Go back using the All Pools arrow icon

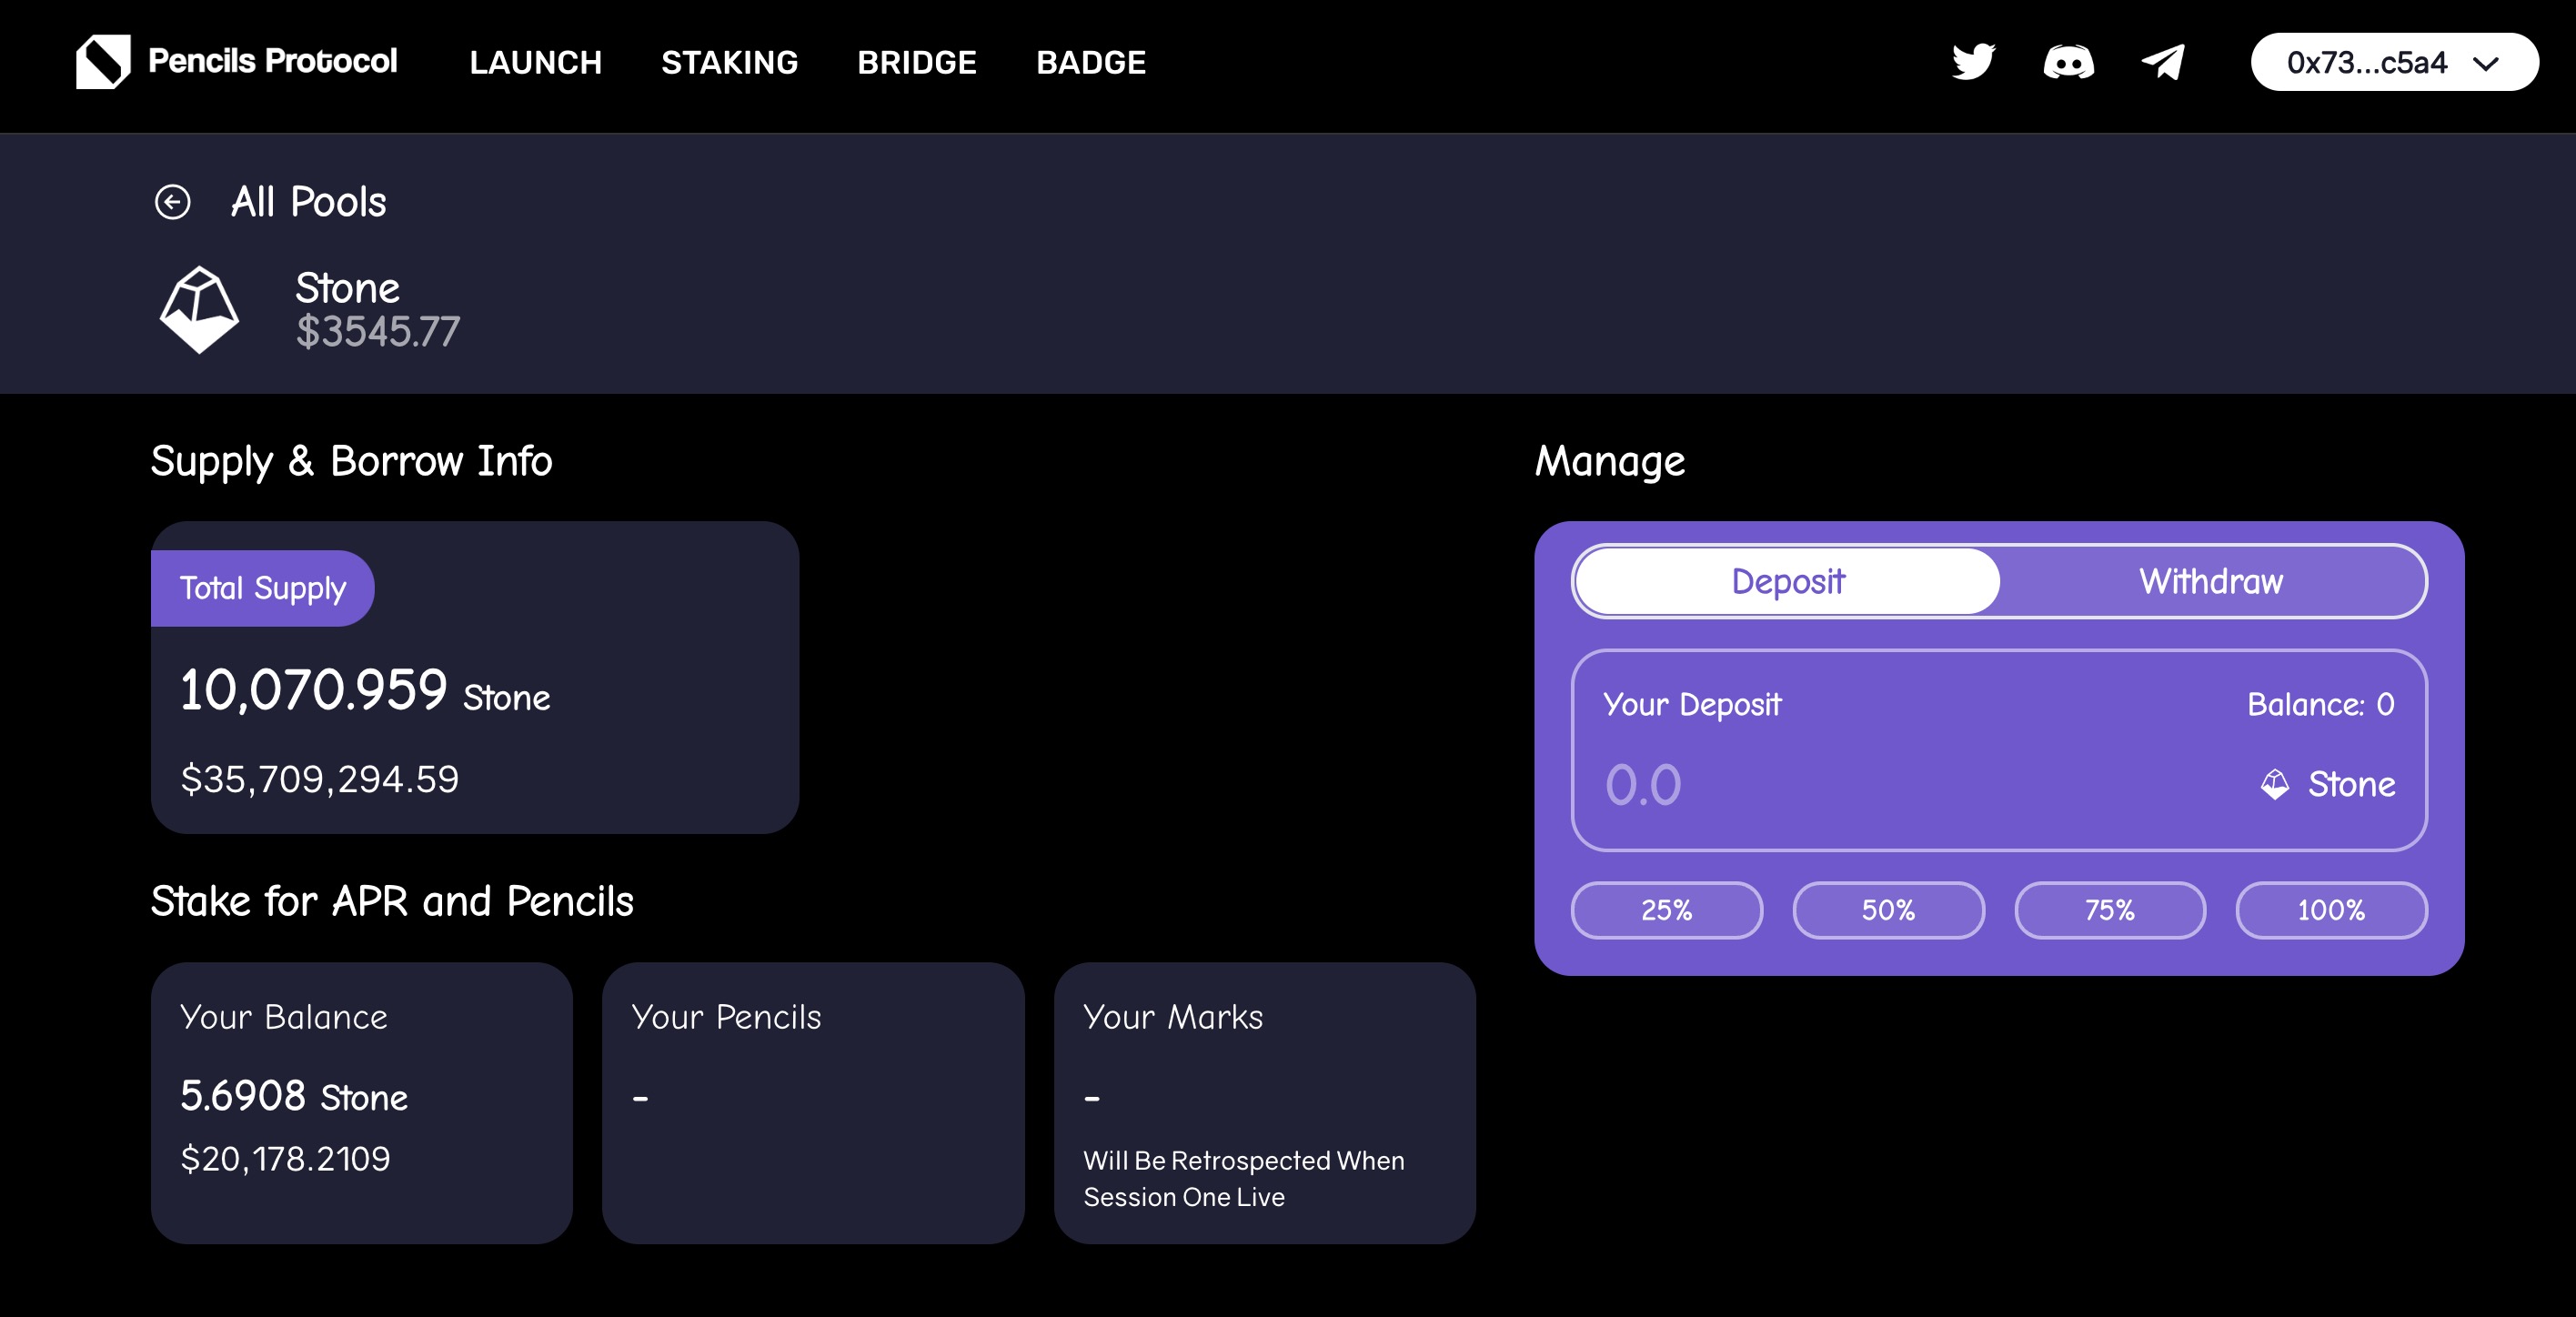click(172, 202)
